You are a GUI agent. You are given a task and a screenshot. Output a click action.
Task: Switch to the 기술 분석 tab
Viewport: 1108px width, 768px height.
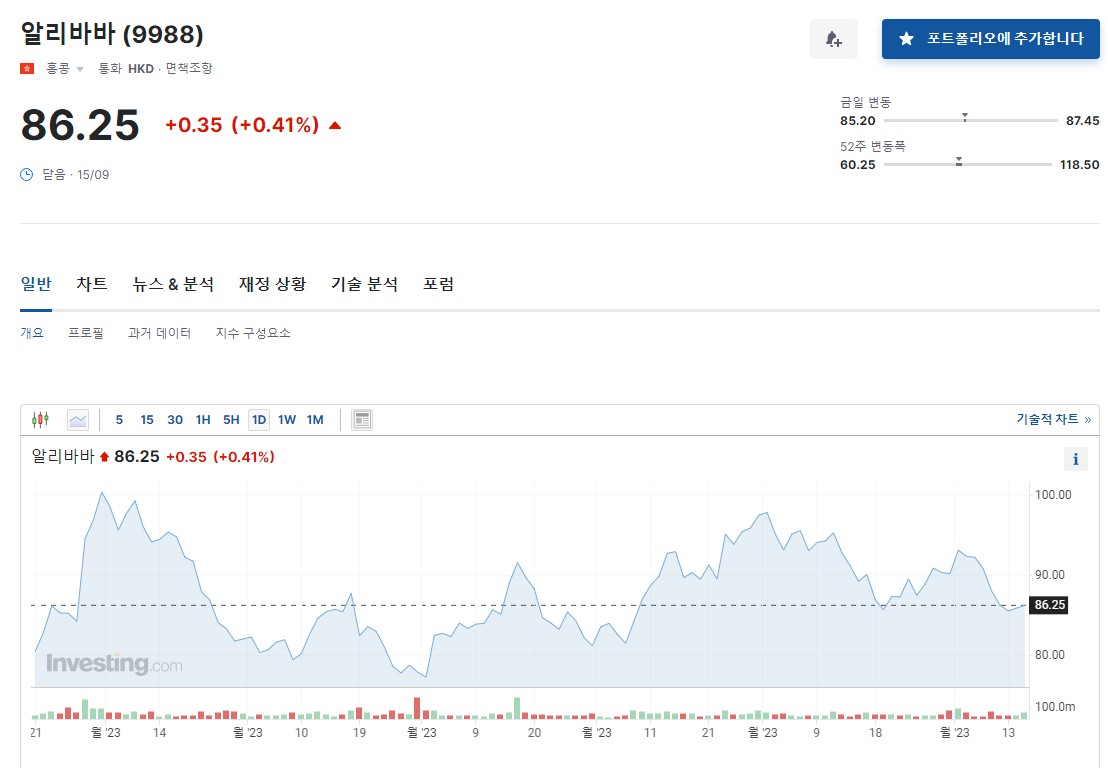click(x=363, y=284)
